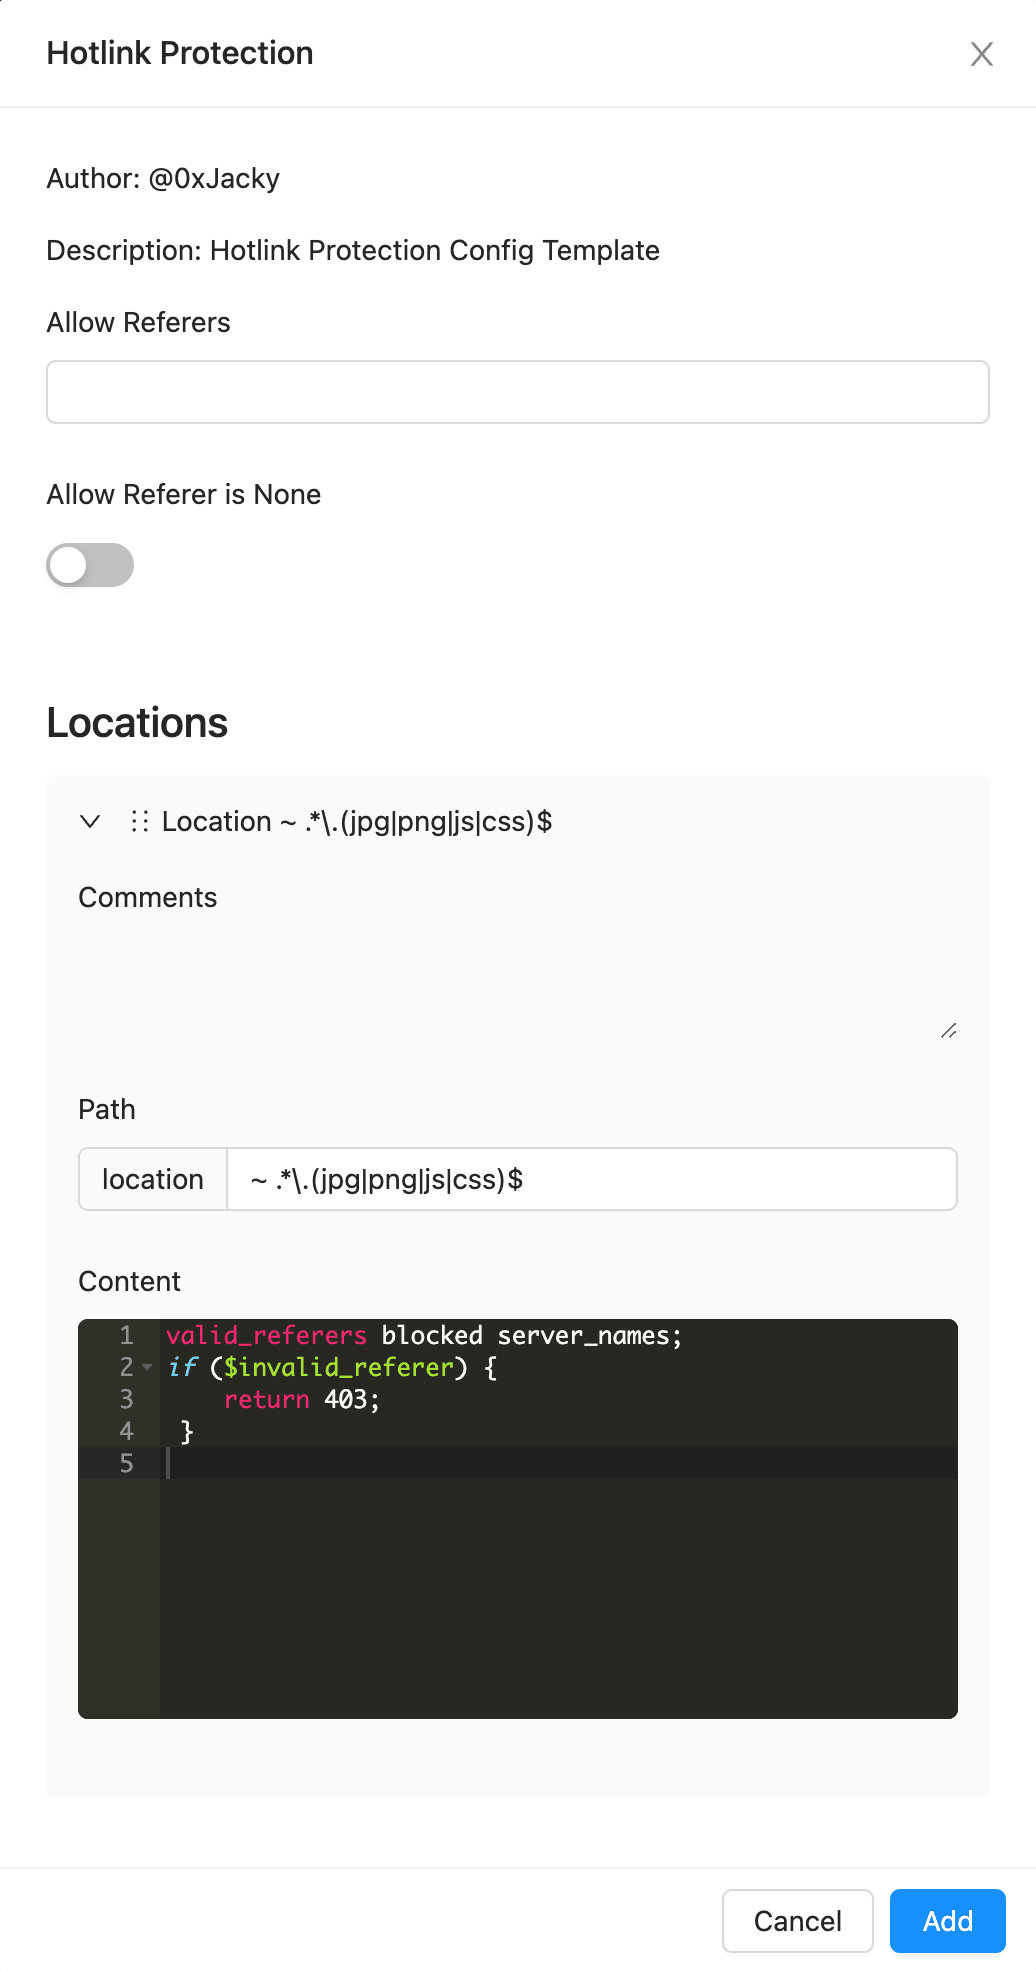
Task: Click the Path regex input field
Action: tap(590, 1180)
